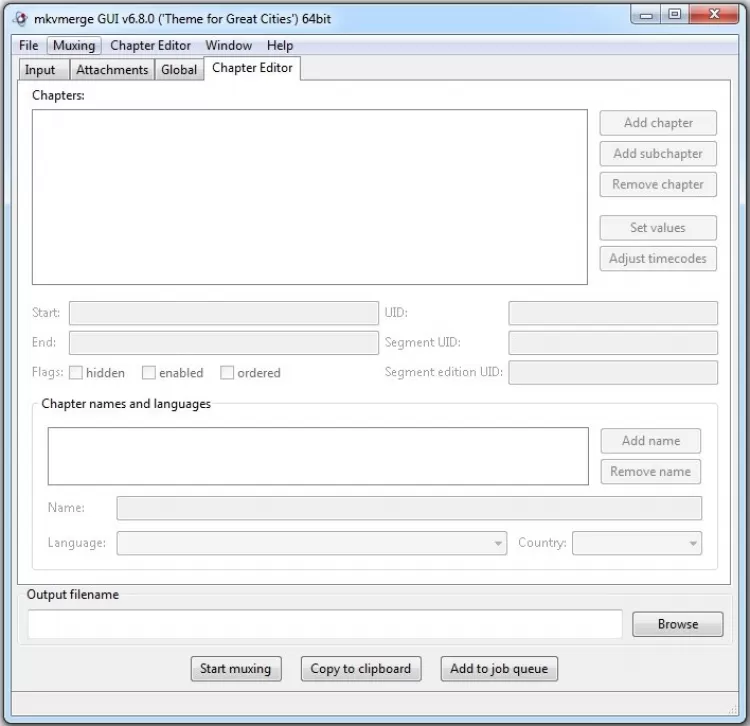
Task: Open the Window menu
Action: (229, 45)
